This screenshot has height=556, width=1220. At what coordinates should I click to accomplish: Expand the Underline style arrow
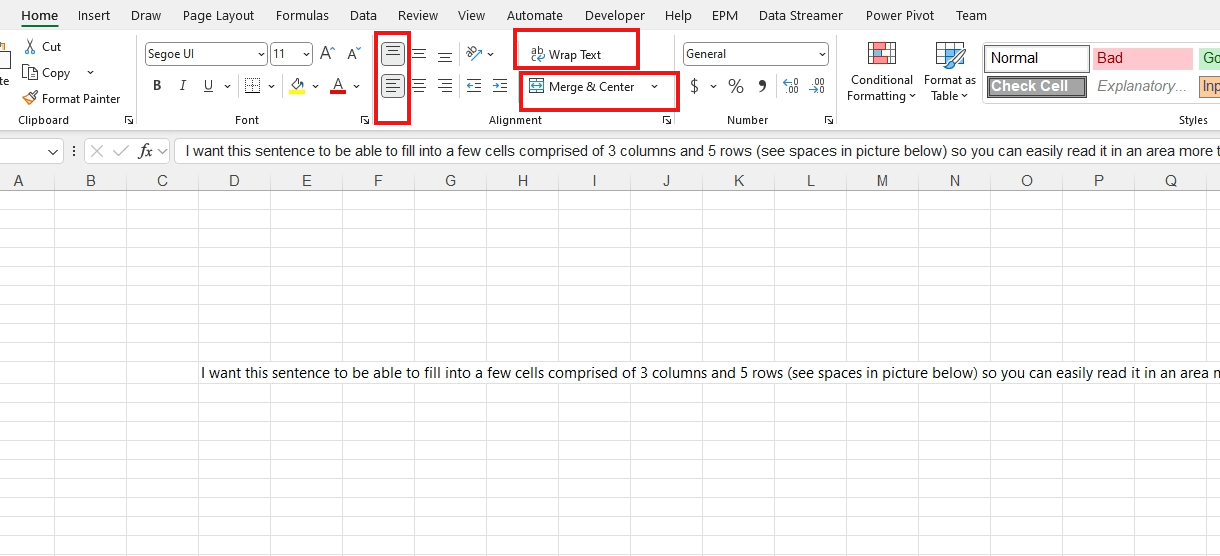click(x=228, y=86)
